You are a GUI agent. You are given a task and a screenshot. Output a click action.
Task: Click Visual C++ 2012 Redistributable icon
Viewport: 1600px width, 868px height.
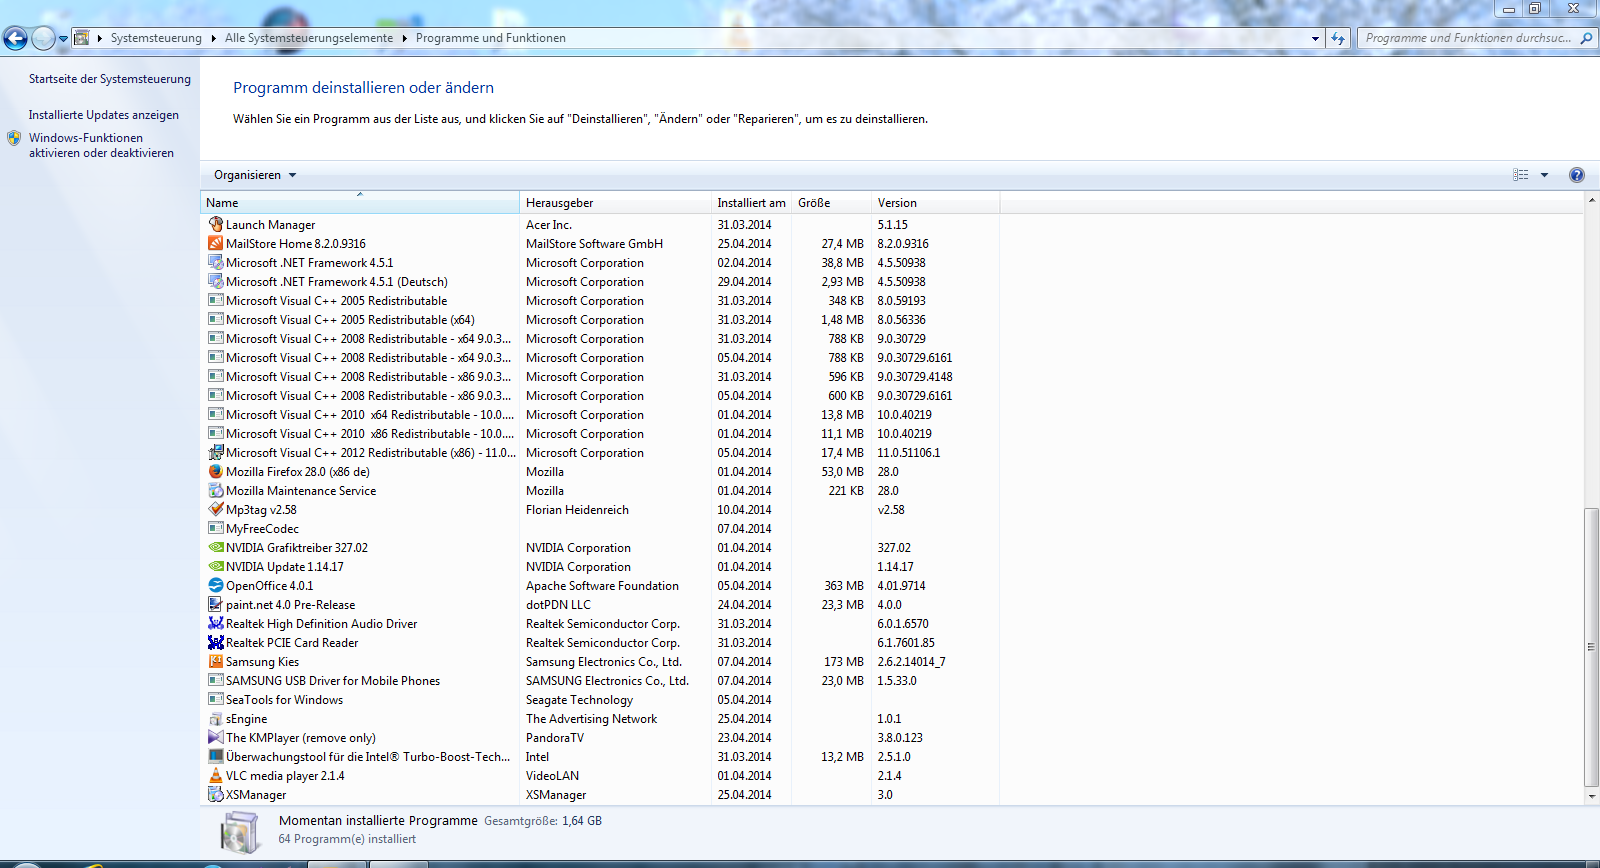216,452
